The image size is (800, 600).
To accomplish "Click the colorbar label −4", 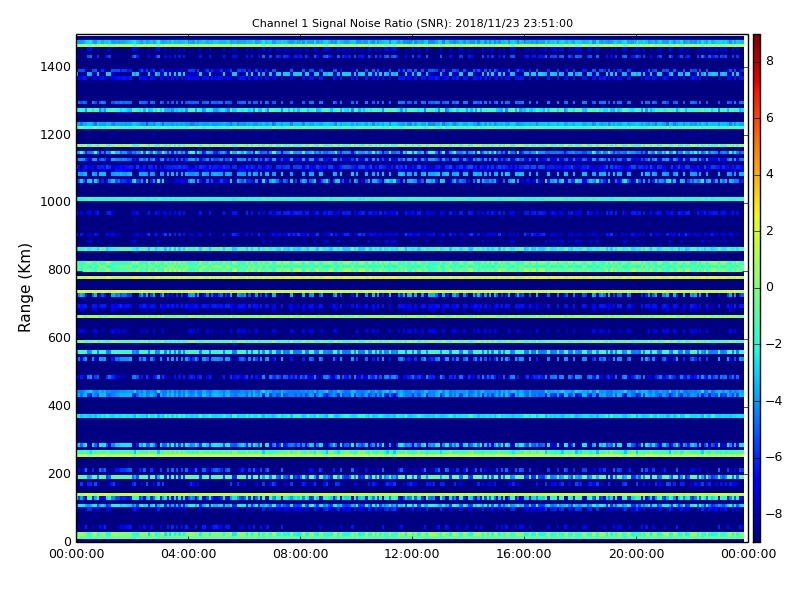I will 773,401.
